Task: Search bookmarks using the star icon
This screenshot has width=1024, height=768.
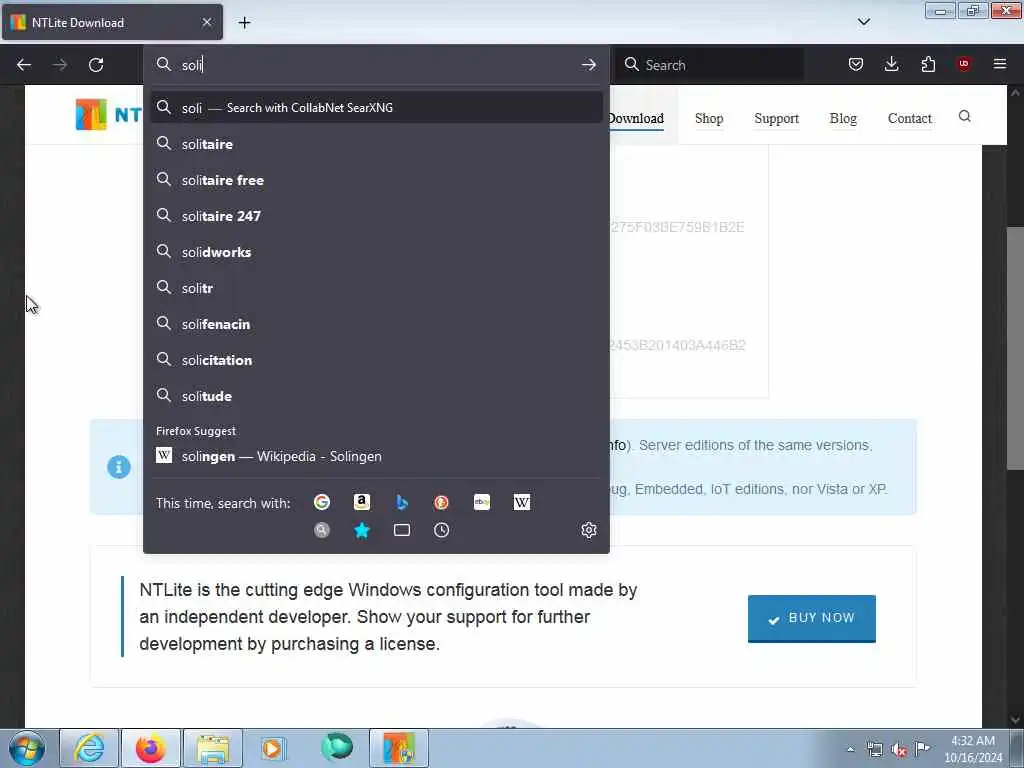Action: pos(362,530)
